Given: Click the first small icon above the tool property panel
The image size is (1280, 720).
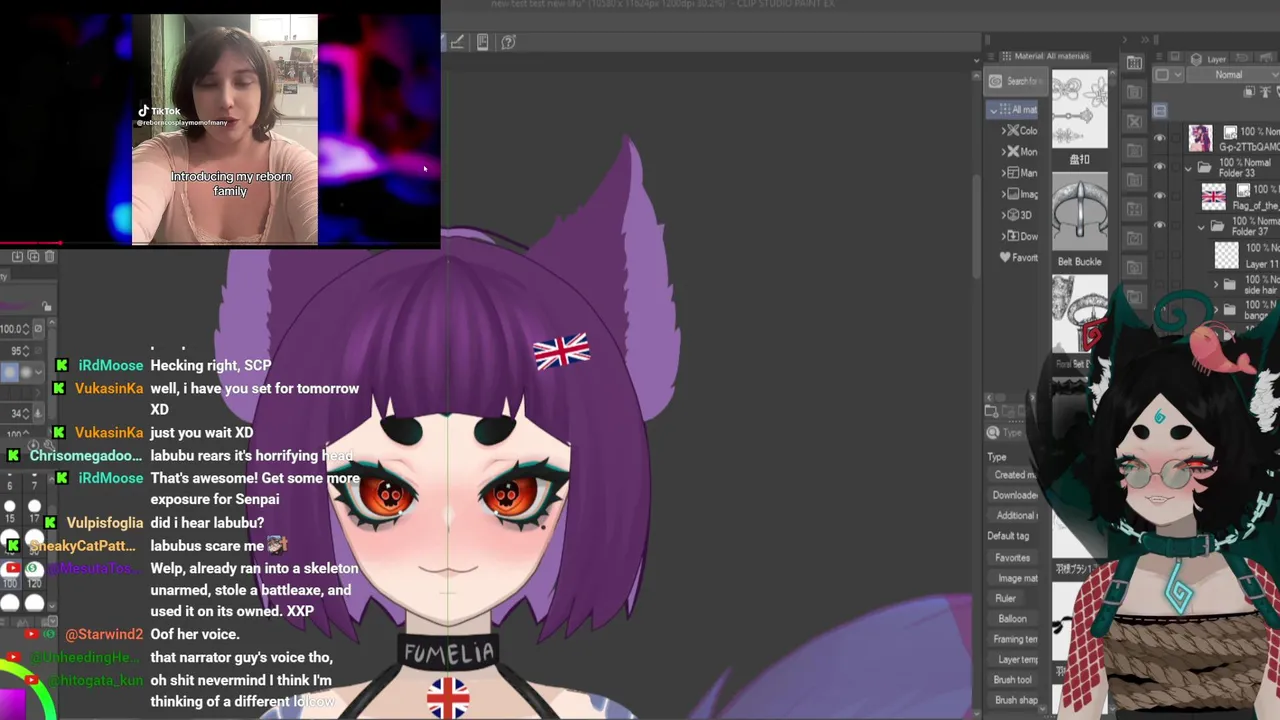Looking at the screenshot, I should (17, 257).
